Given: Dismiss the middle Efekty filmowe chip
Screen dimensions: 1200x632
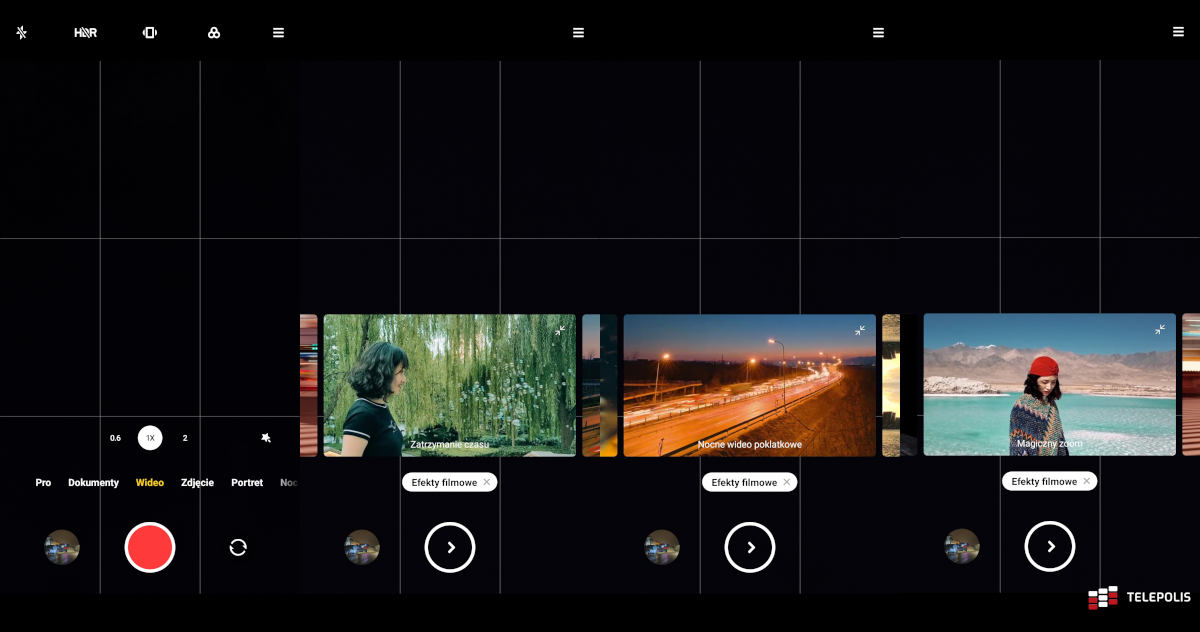Looking at the screenshot, I should click(x=787, y=482).
